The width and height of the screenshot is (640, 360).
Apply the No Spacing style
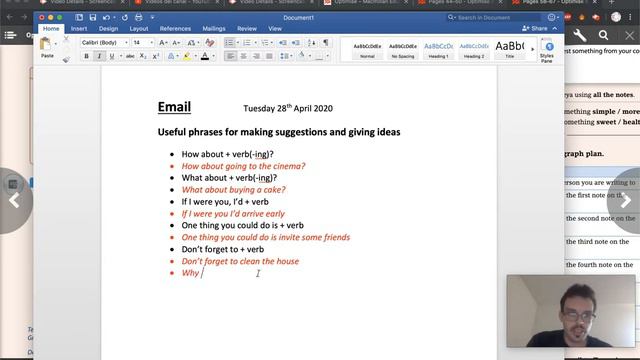(x=402, y=51)
